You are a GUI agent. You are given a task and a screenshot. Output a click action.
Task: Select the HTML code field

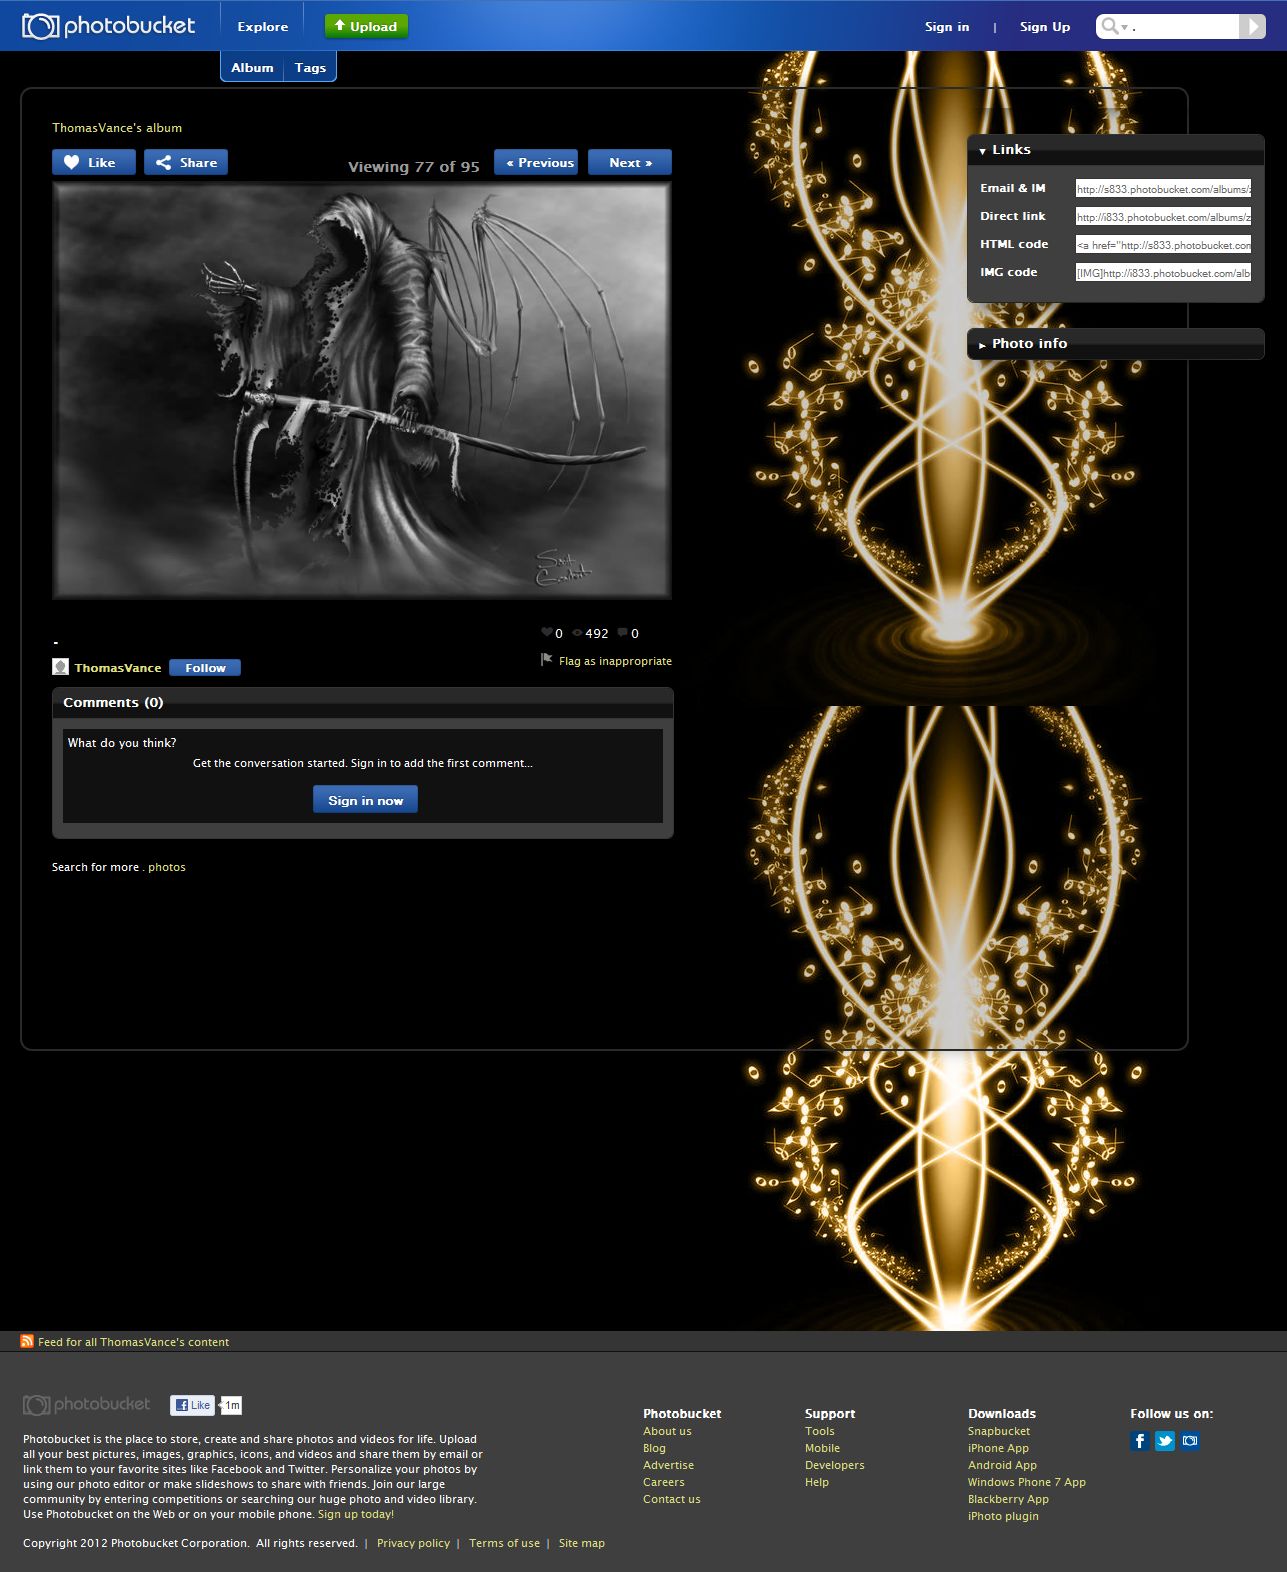1163,244
